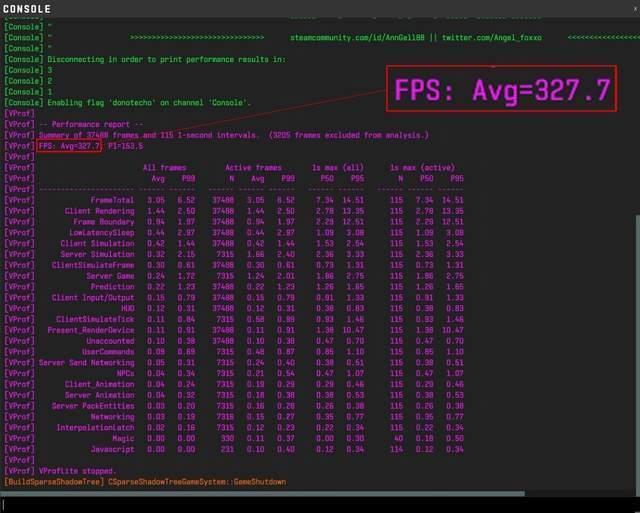Click the Networking row label
Image resolution: width=640 pixels, height=513 pixels.
click(112, 416)
